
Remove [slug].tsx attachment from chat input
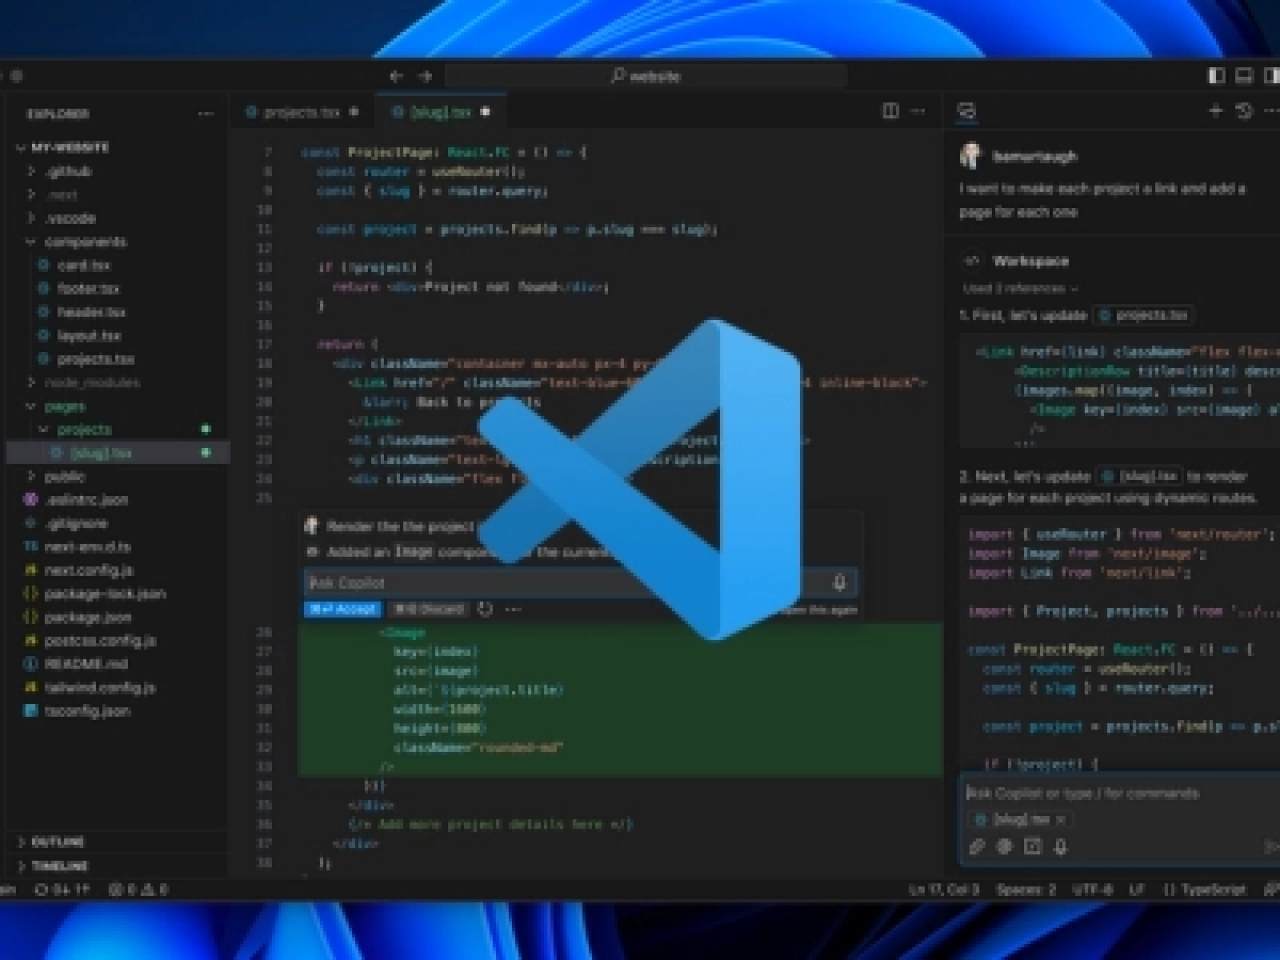[x=1062, y=819]
